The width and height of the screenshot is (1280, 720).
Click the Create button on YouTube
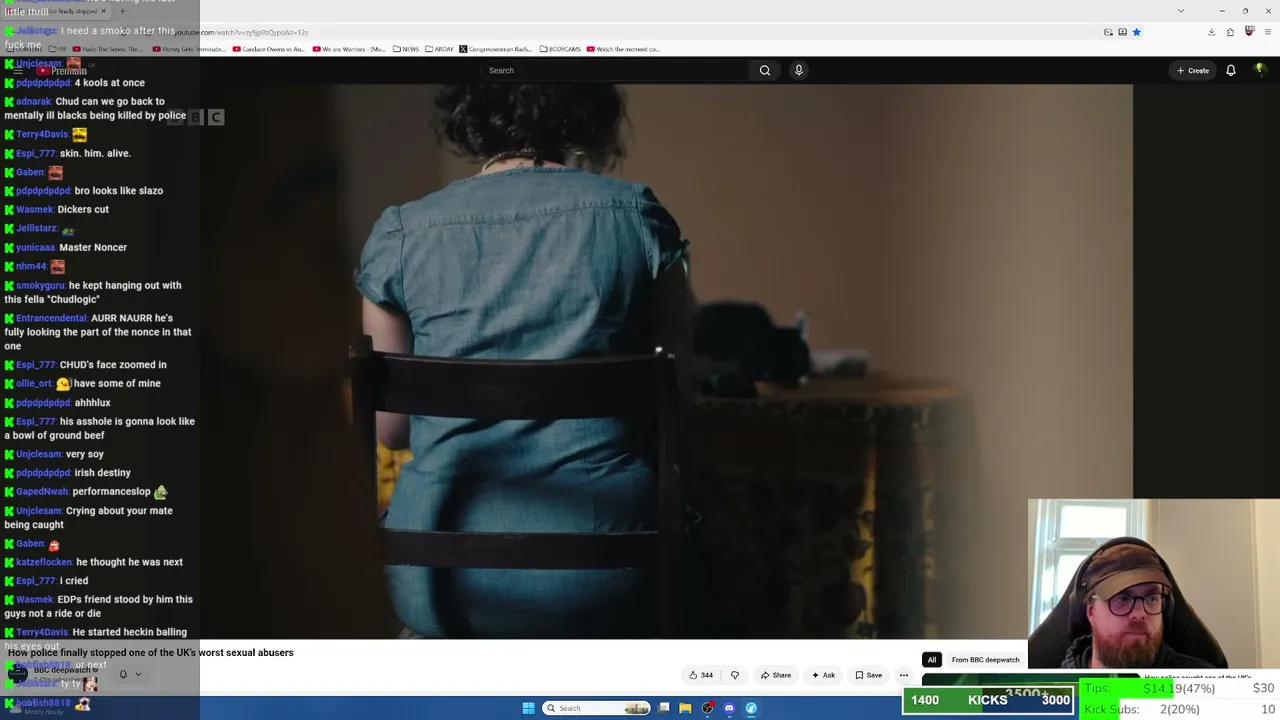(1193, 70)
